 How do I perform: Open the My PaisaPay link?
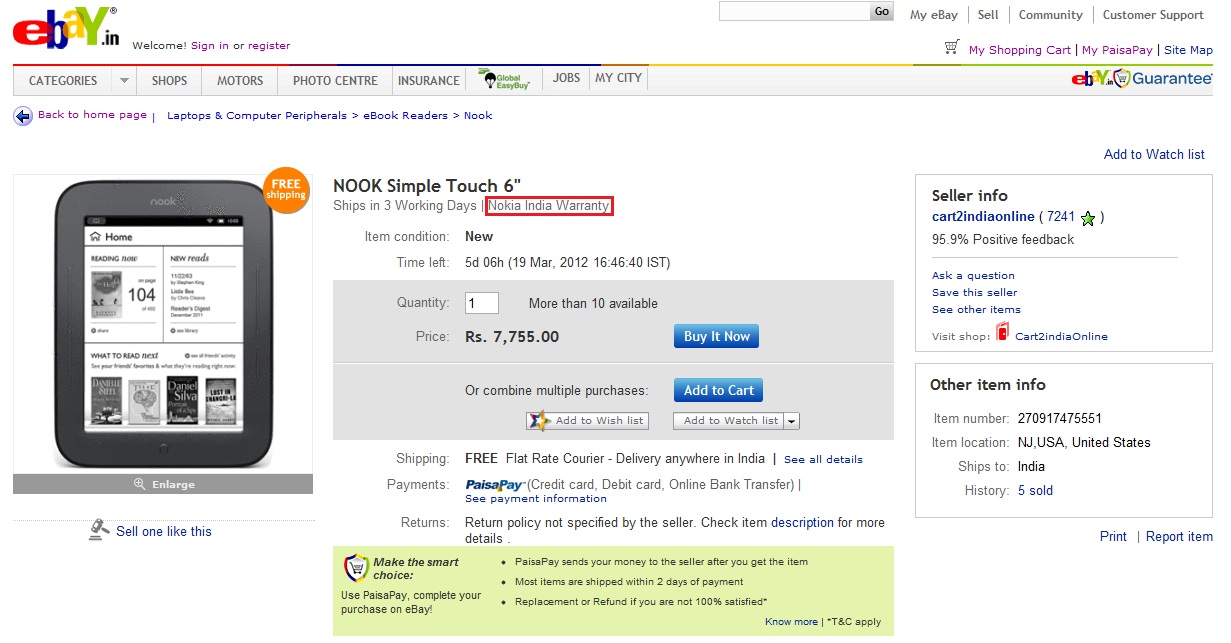pos(1117,50)
